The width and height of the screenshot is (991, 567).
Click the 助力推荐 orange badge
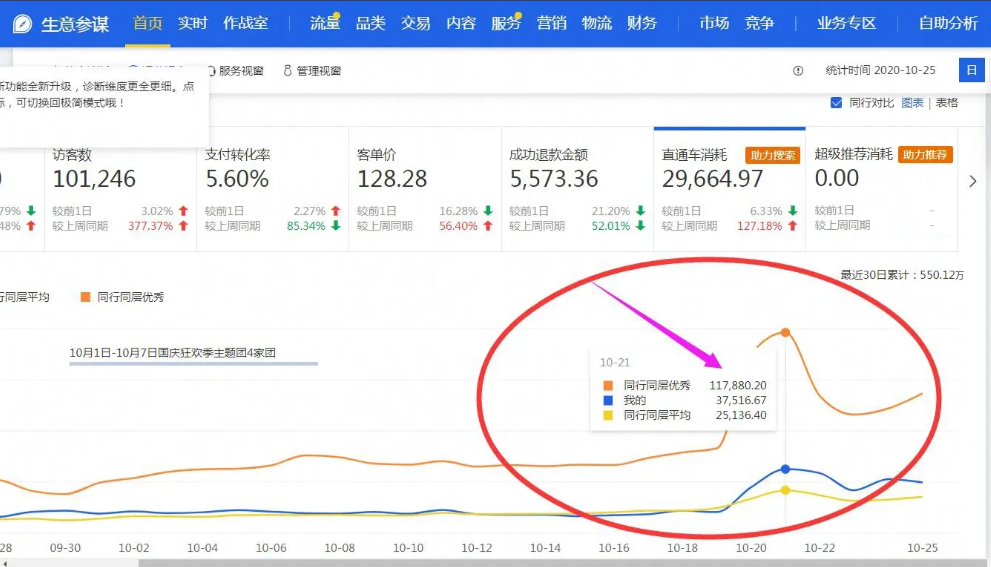pos(925,155)
